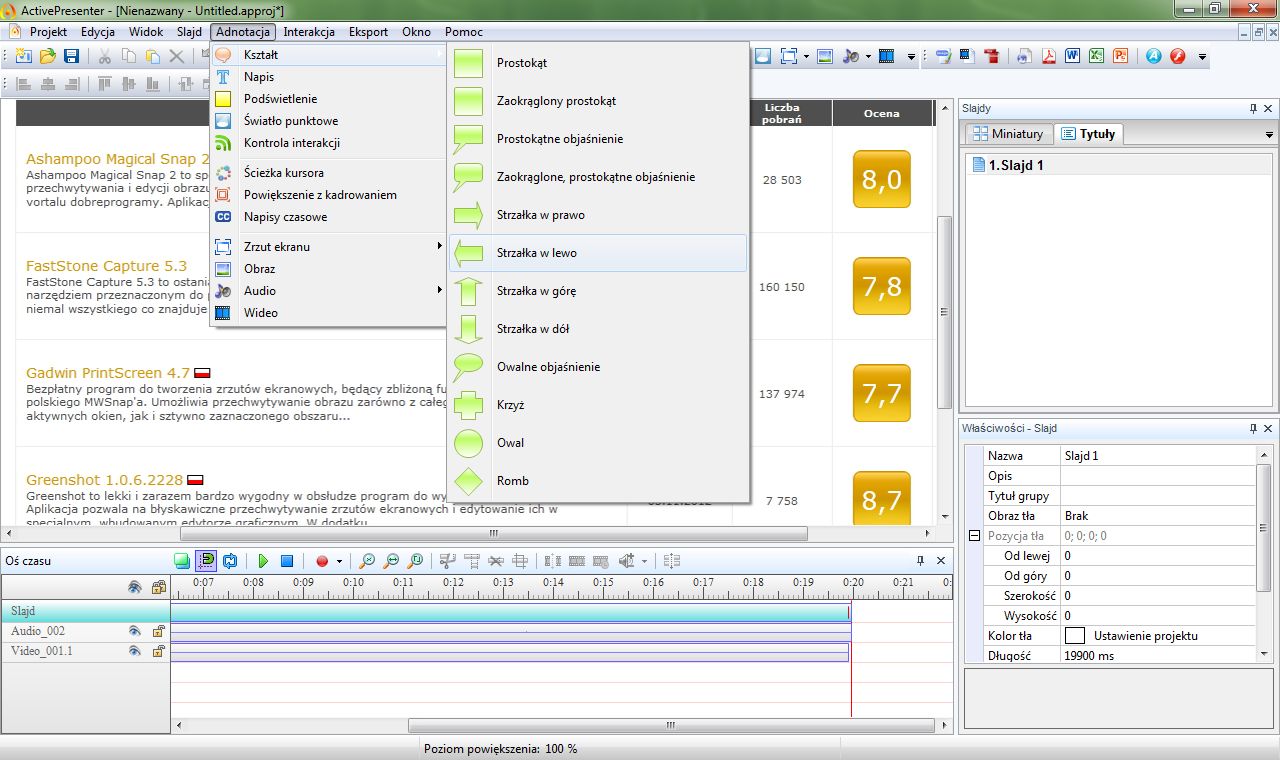Click the green preview icon on timeline toolbar
Viewport: 1280px width, 760px height.
coord(180,561)
